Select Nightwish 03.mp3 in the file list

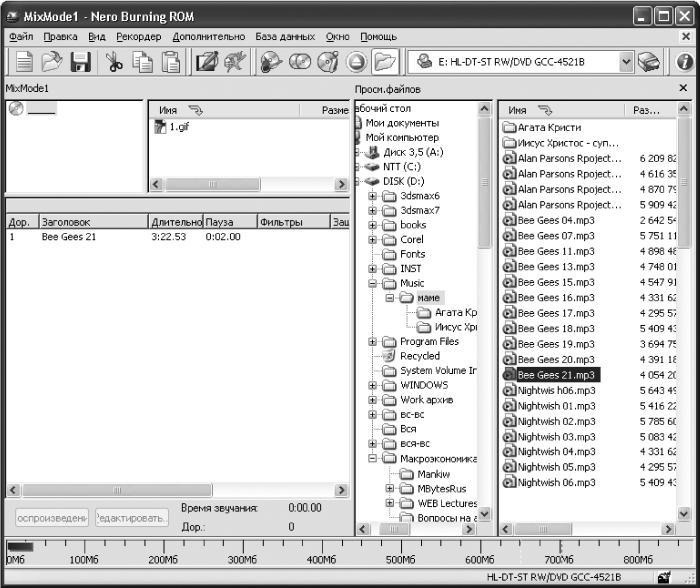point(556,437)
